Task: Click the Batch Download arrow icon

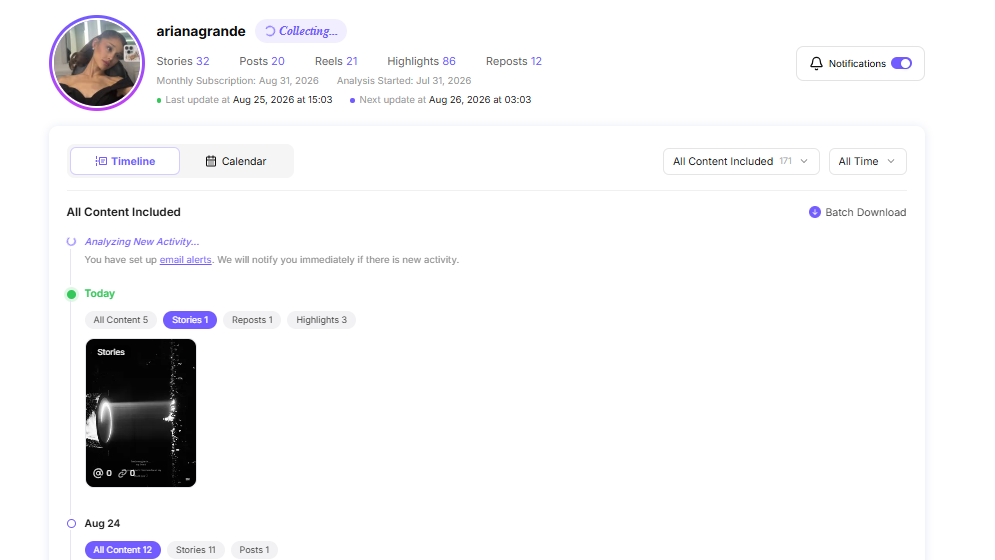Action: pos(815,212)
